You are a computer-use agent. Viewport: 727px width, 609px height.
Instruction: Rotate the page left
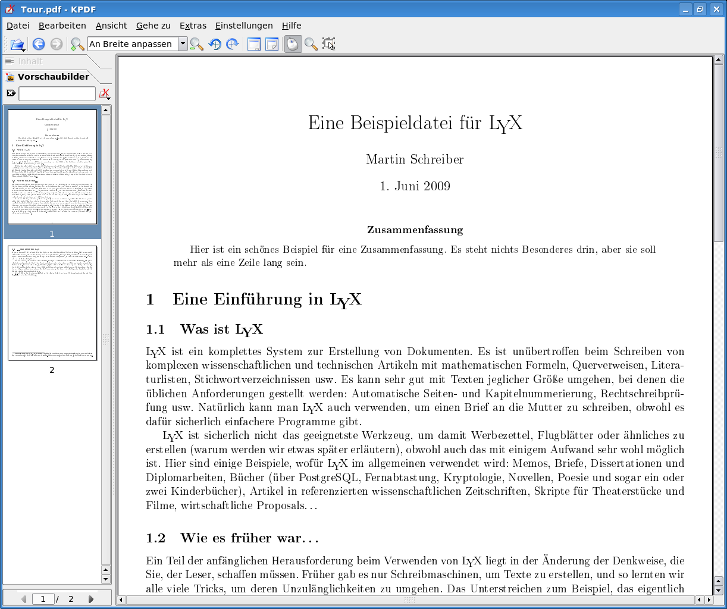click(x=215, y=44)
